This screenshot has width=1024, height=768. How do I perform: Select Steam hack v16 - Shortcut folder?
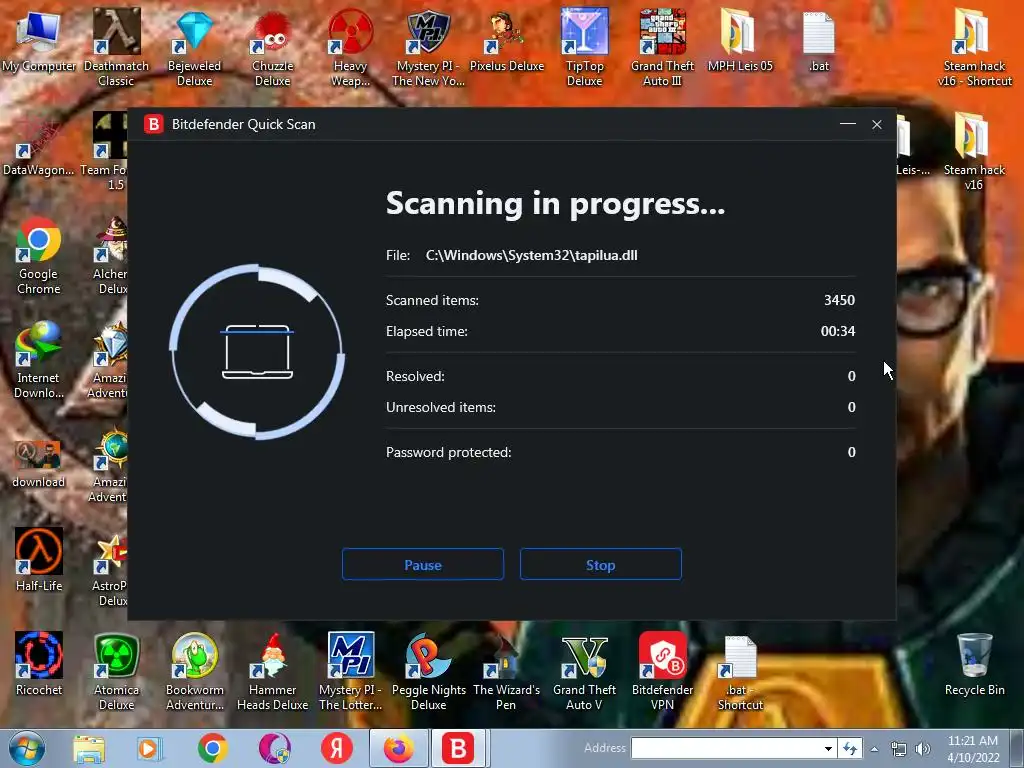(x=974, y=47)
